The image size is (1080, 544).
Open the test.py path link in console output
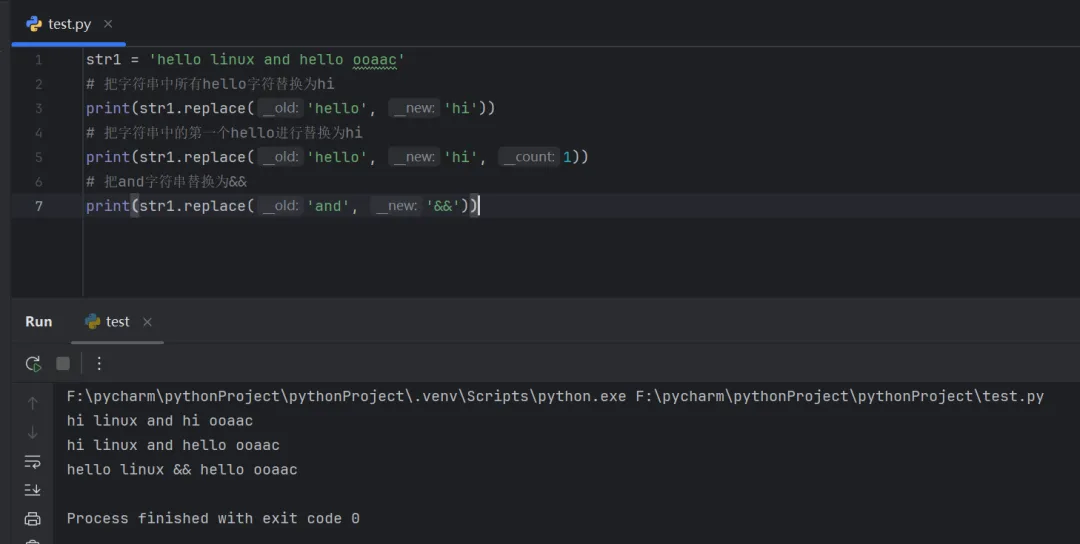point(839,397)
